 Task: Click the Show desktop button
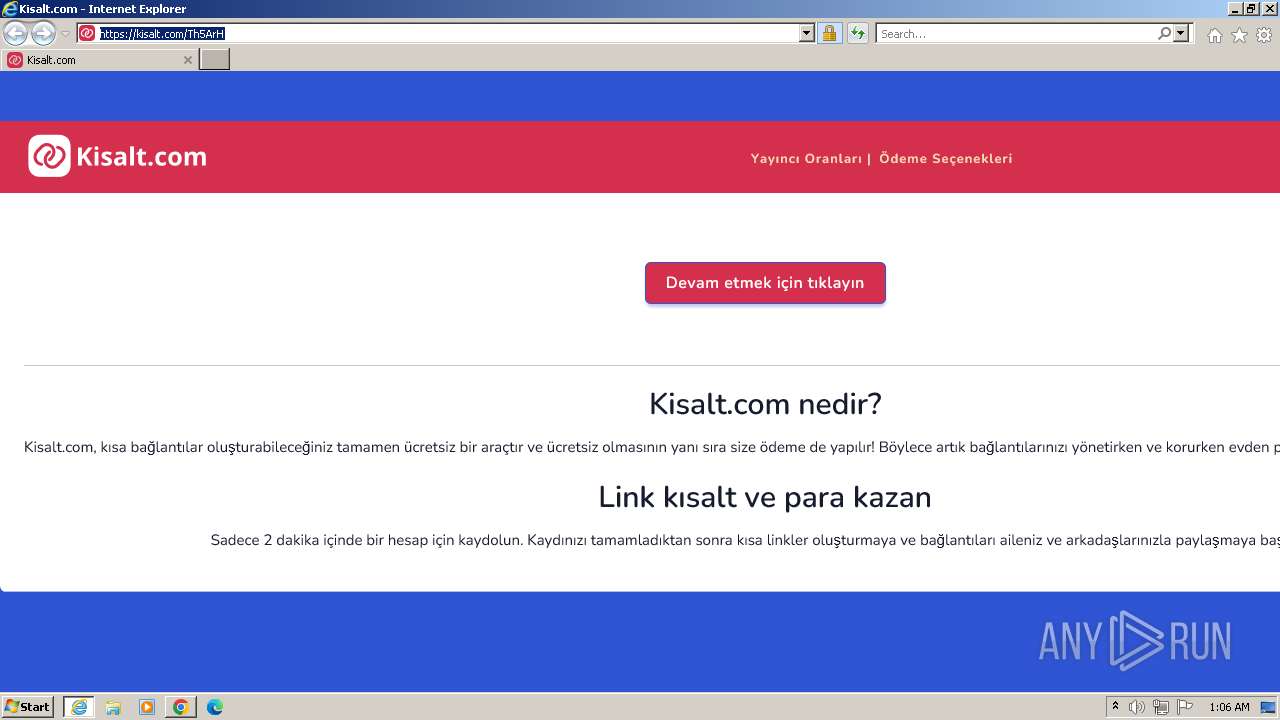coord(1269,707)
